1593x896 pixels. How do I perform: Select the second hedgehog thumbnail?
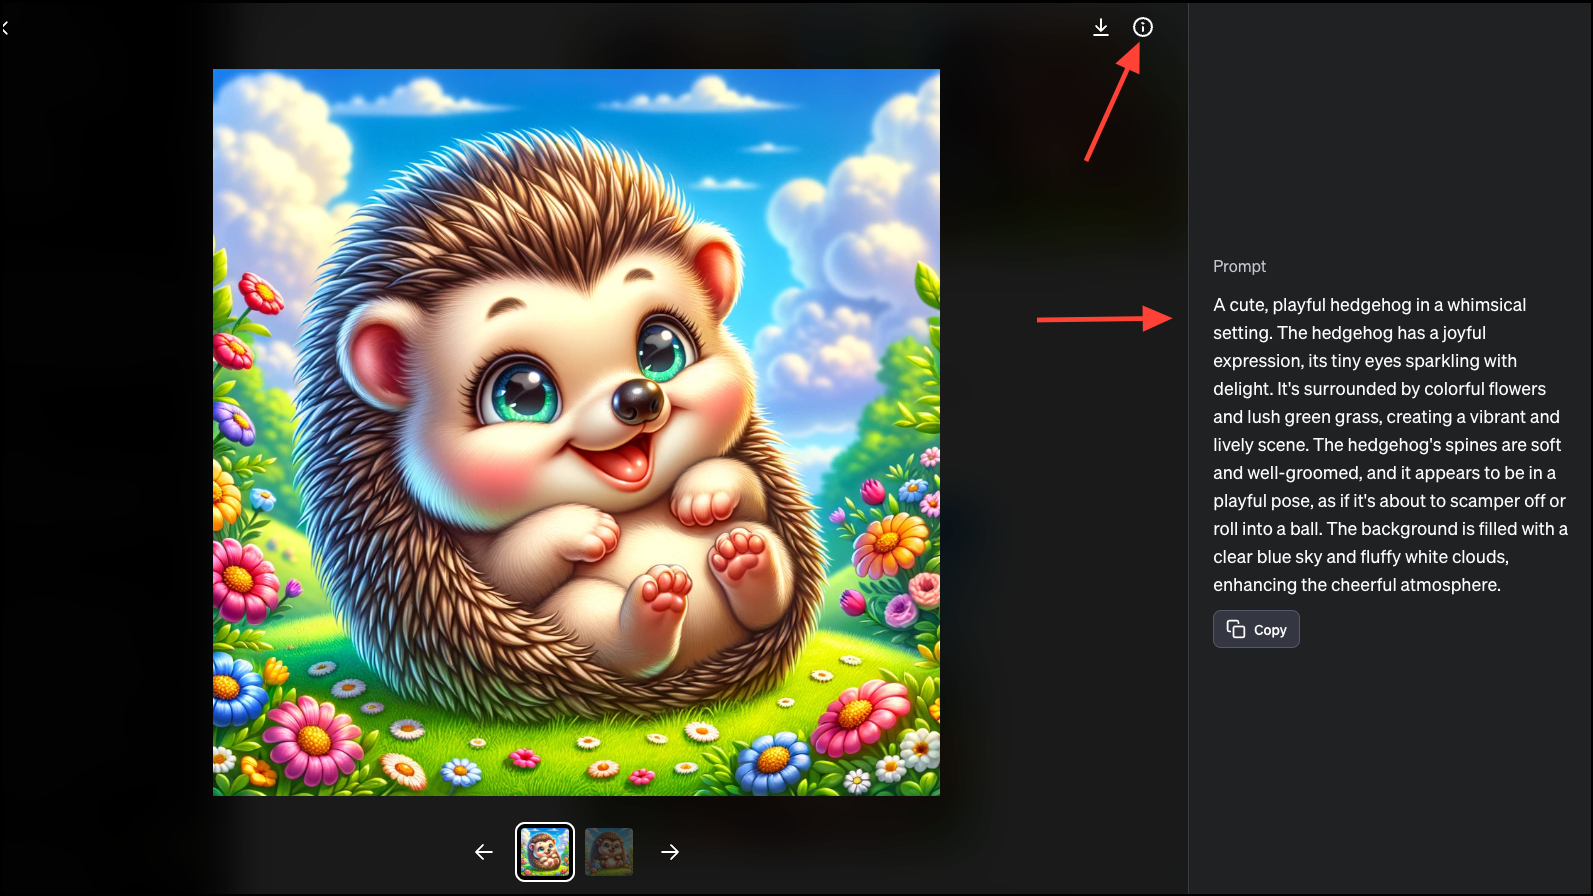pos(609,852)
